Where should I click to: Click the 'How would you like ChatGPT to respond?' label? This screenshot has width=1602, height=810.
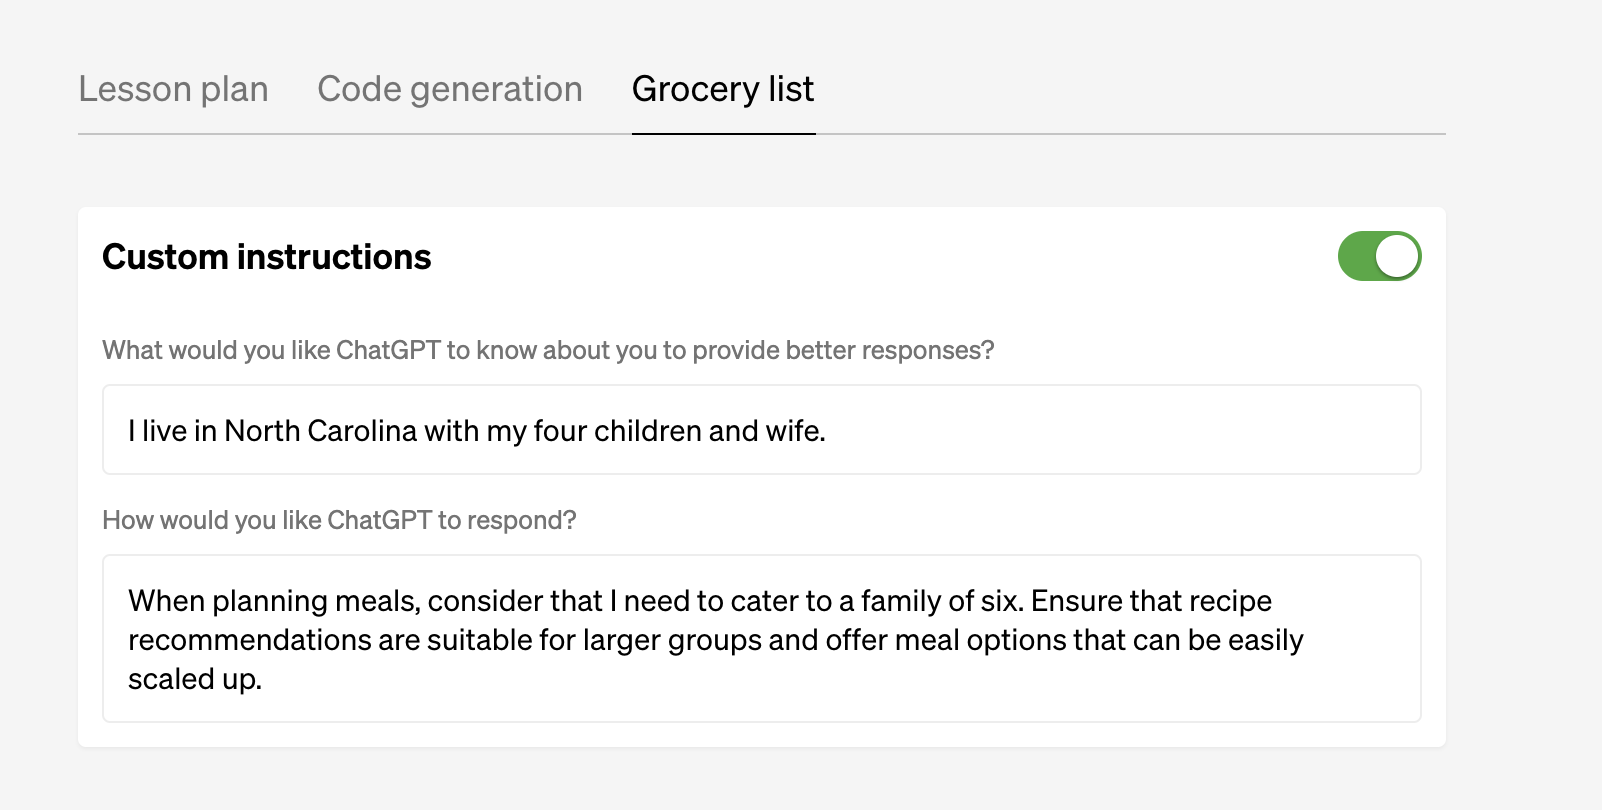340,520
